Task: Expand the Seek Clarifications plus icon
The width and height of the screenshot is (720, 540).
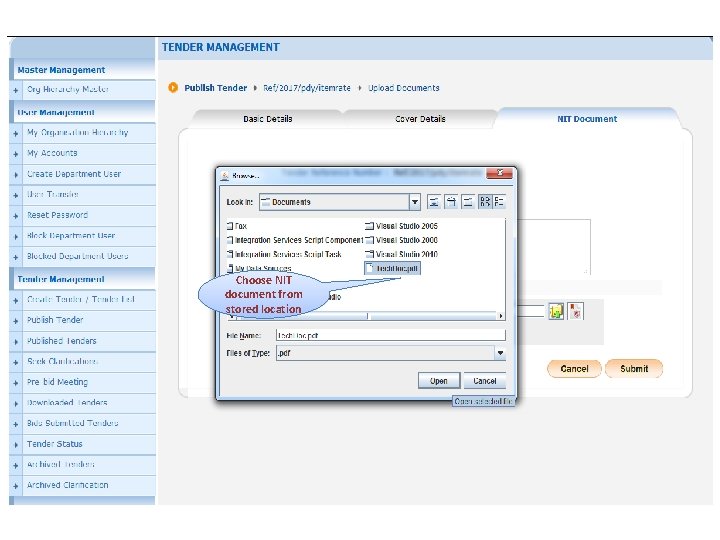Action: (x=16, y=362)
